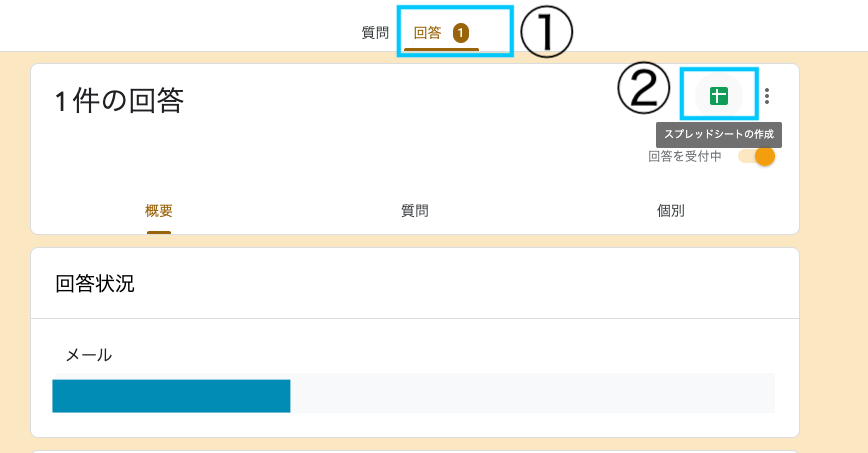The width and height of the screenshot is (868, 453).
Task: Switch to the top 質問 tab
Action: (375, 33)
